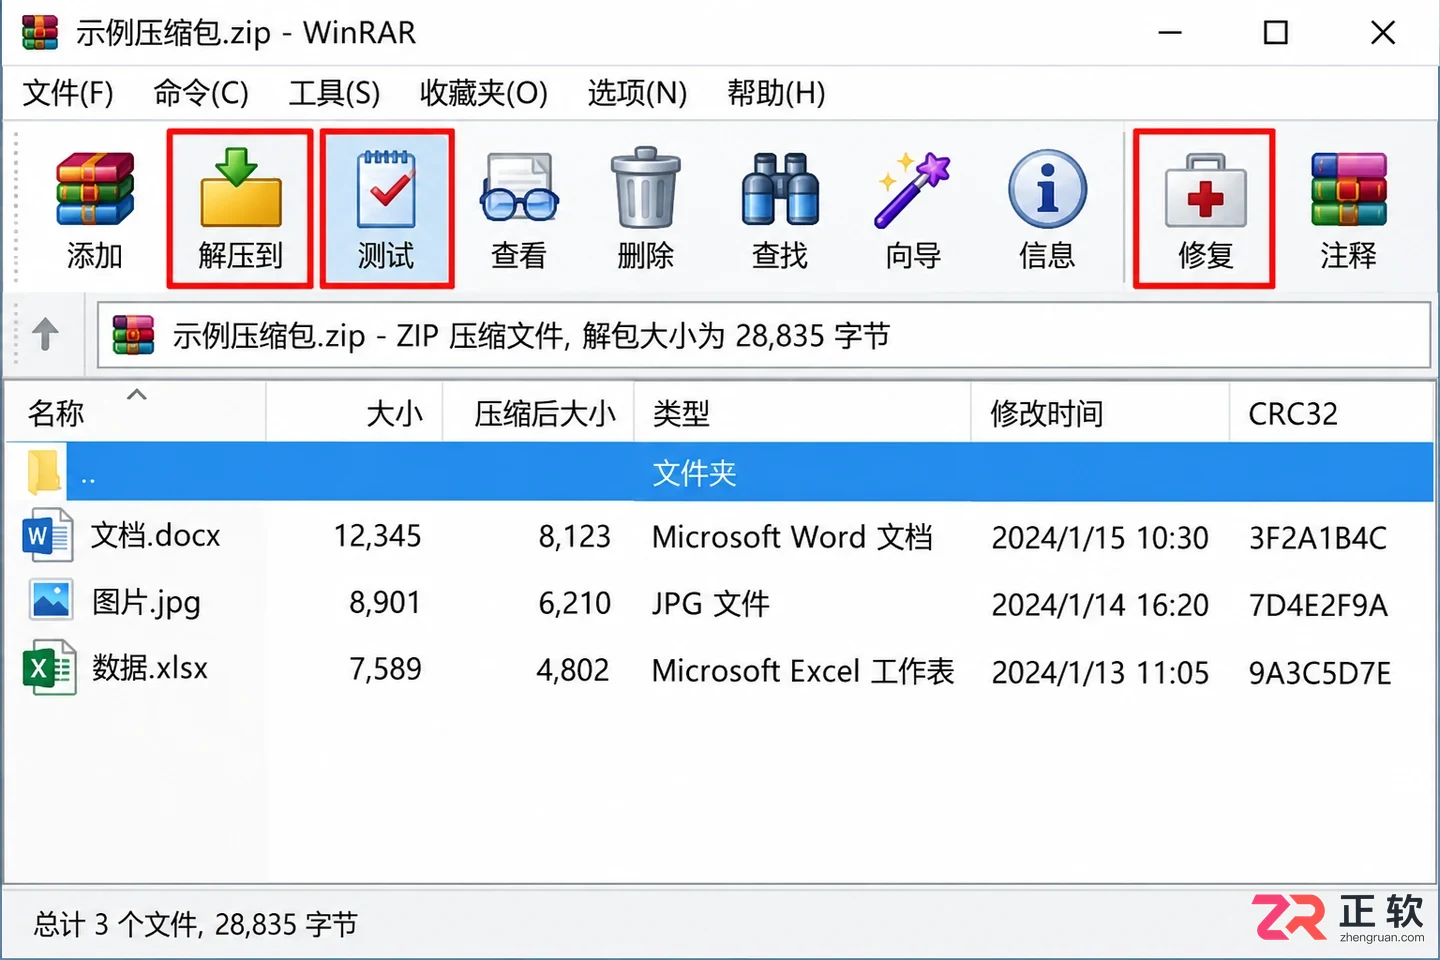The width and height of the screenshot is (1440, 960).
Task: Minimize the WinRAR window
Action: [x=1170, y=33]
